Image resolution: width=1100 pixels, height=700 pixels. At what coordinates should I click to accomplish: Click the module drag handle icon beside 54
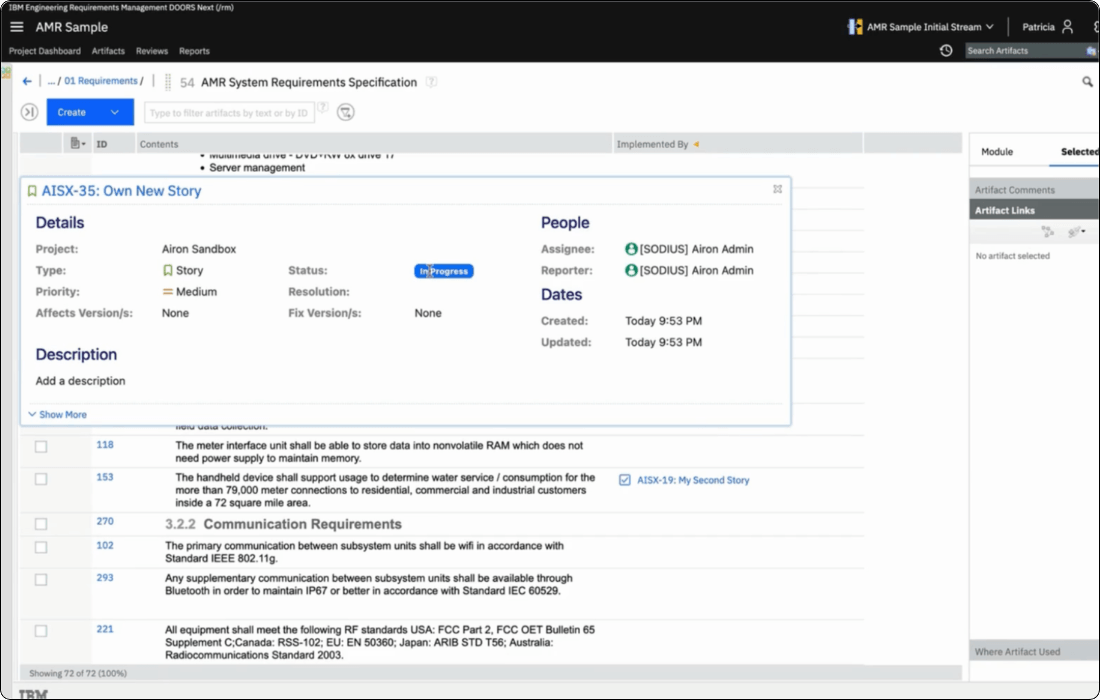[x=168, y=82]
